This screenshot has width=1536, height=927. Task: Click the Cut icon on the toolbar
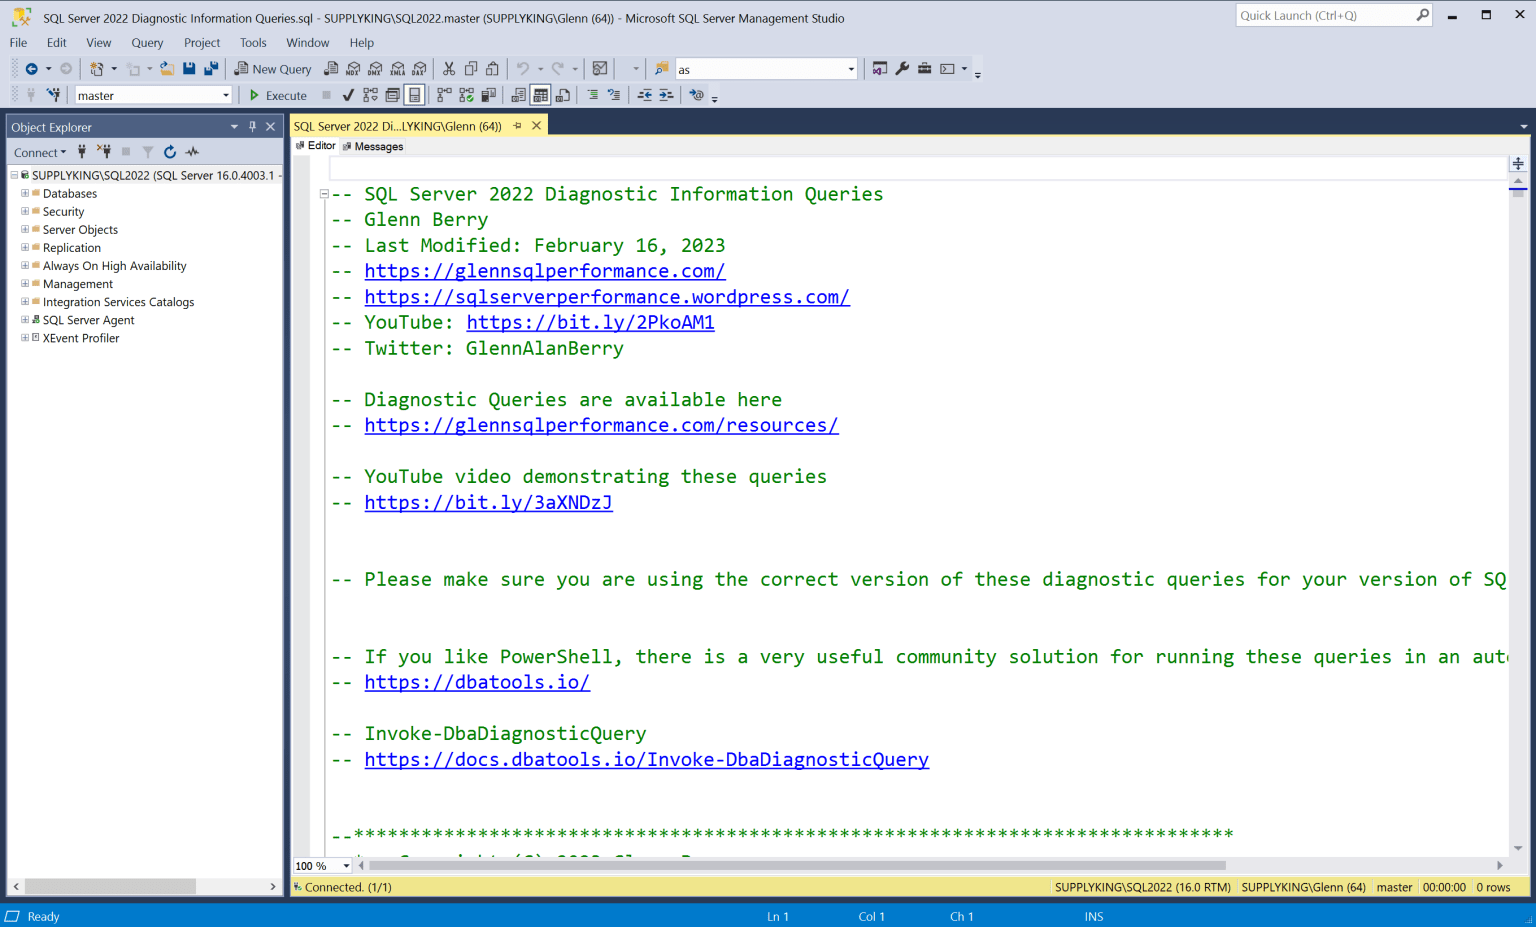pos(451,68)
